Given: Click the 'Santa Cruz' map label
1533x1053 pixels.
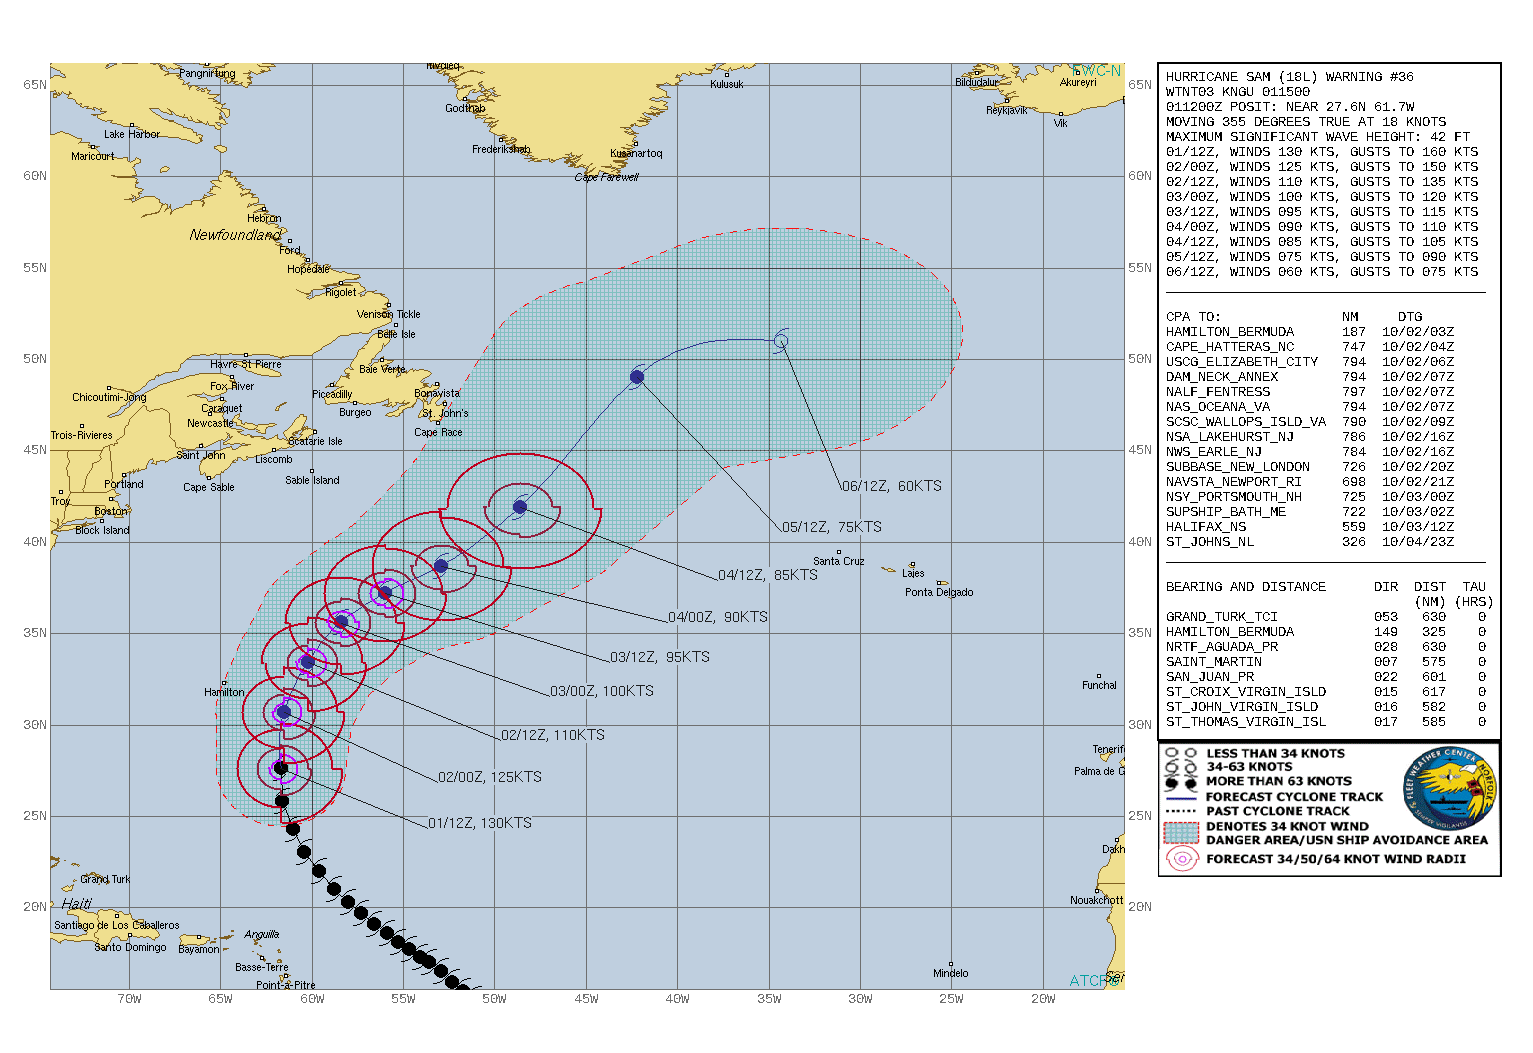Looking at the screenshot, I should coord(839,562).
